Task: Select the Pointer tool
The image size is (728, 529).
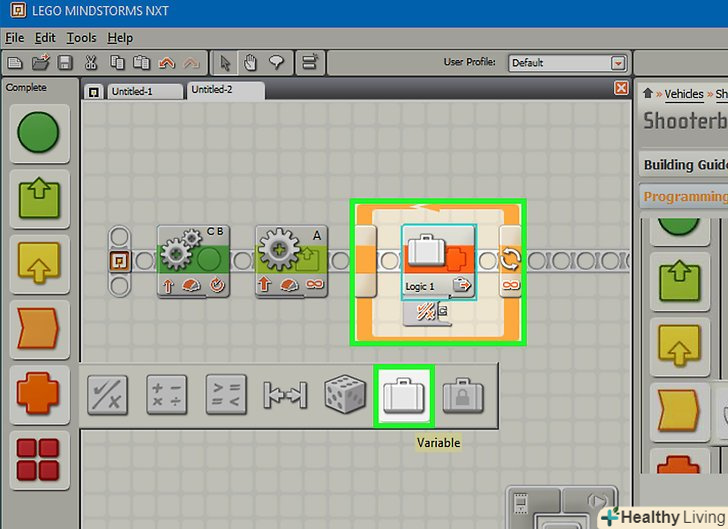Action: coord(225,62)
